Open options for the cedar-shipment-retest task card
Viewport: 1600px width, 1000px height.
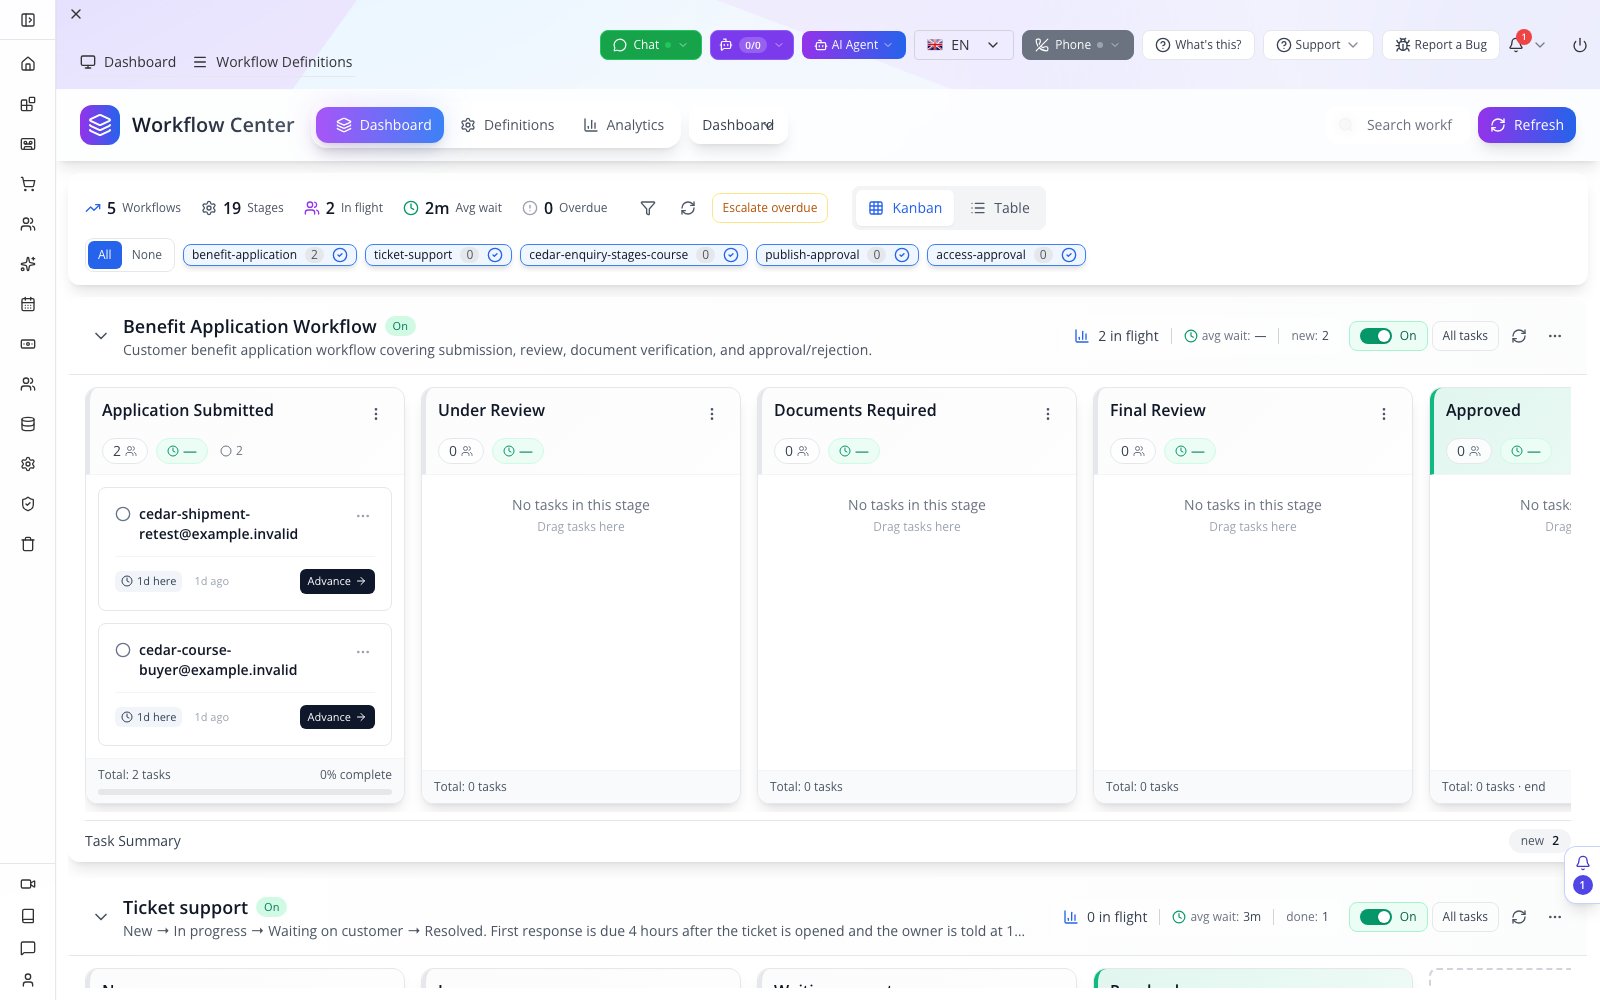click(x=363, y=516)
